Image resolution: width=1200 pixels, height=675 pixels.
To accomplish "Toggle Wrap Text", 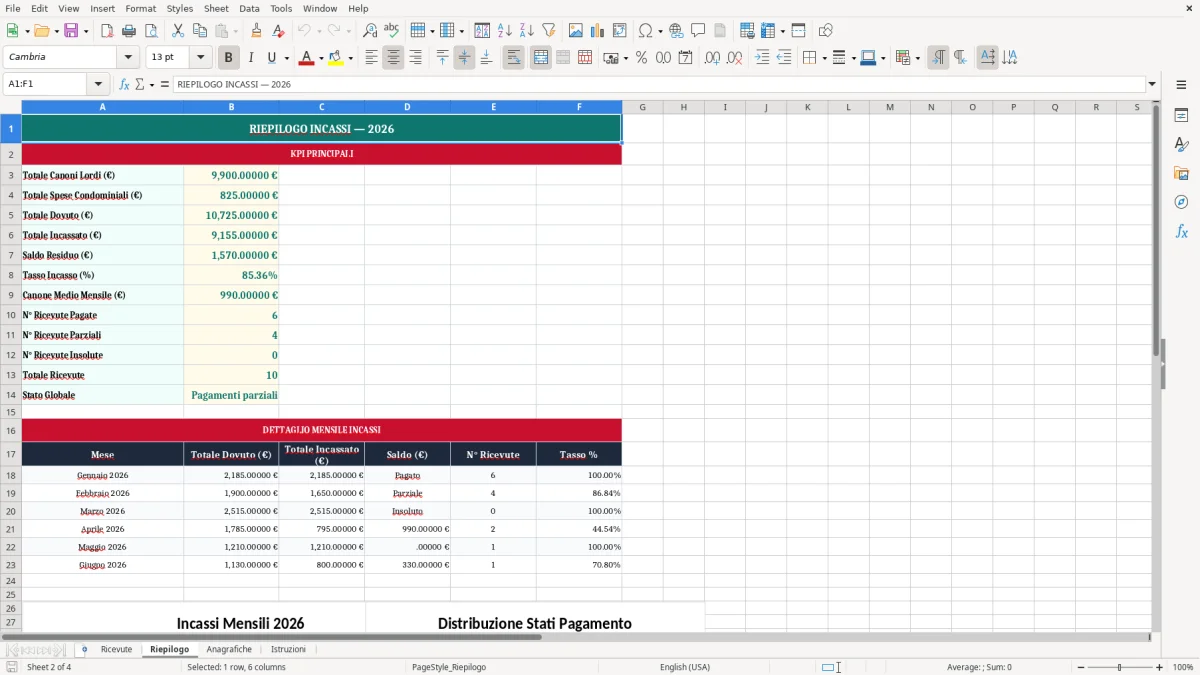I will click(513, 58).
